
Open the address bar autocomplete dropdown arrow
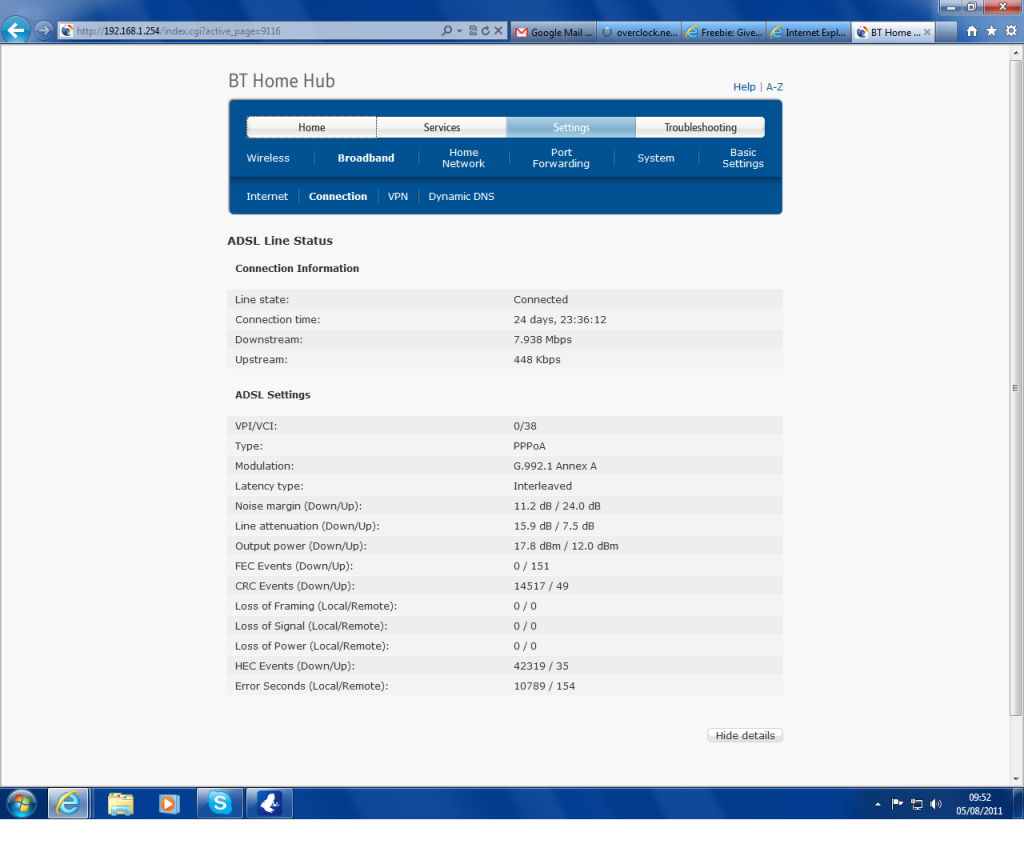tap(459, 31)
